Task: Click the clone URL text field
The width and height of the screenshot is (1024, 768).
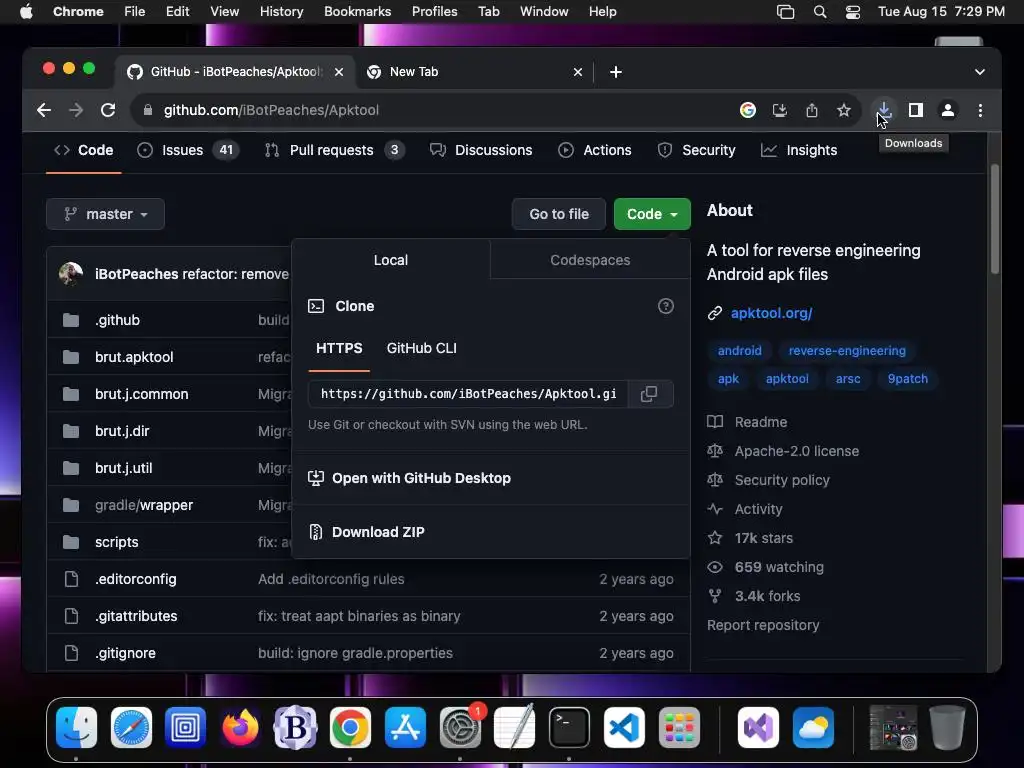Action: 468,394
